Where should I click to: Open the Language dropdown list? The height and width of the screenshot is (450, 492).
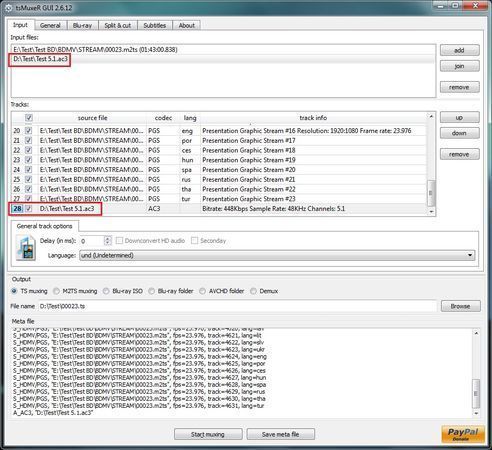[x=470, y=255]
